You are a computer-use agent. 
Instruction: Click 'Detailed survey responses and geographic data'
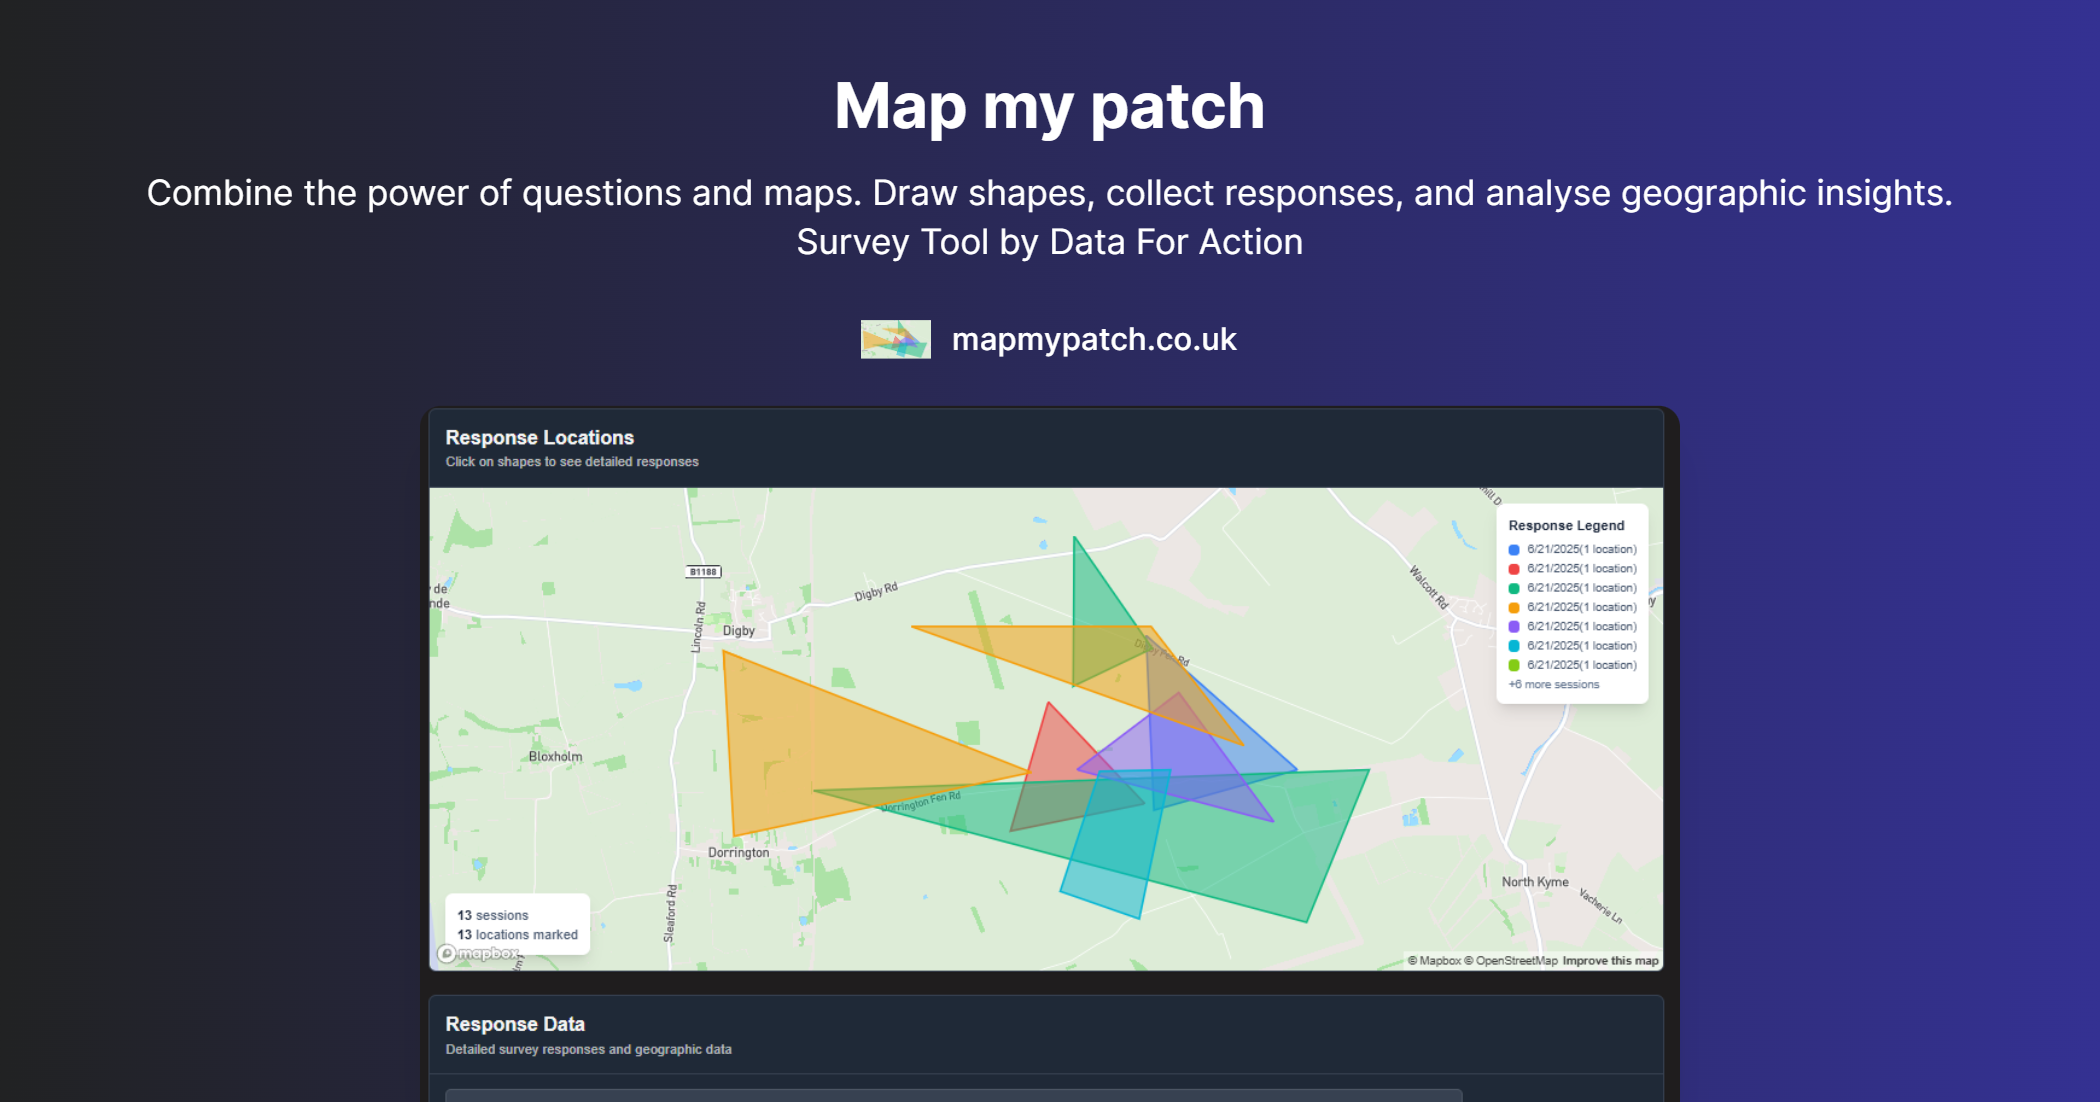pos(589,1050)
